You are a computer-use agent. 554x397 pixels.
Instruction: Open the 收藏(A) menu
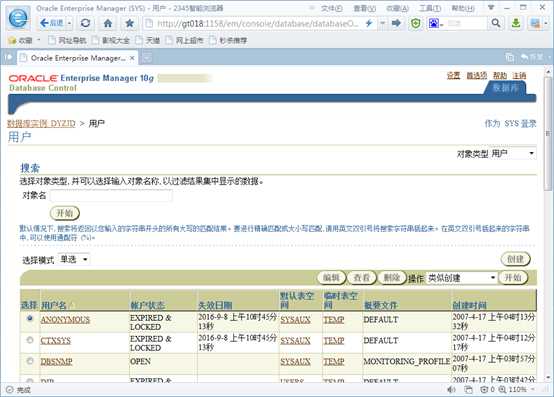coord(397,8)
